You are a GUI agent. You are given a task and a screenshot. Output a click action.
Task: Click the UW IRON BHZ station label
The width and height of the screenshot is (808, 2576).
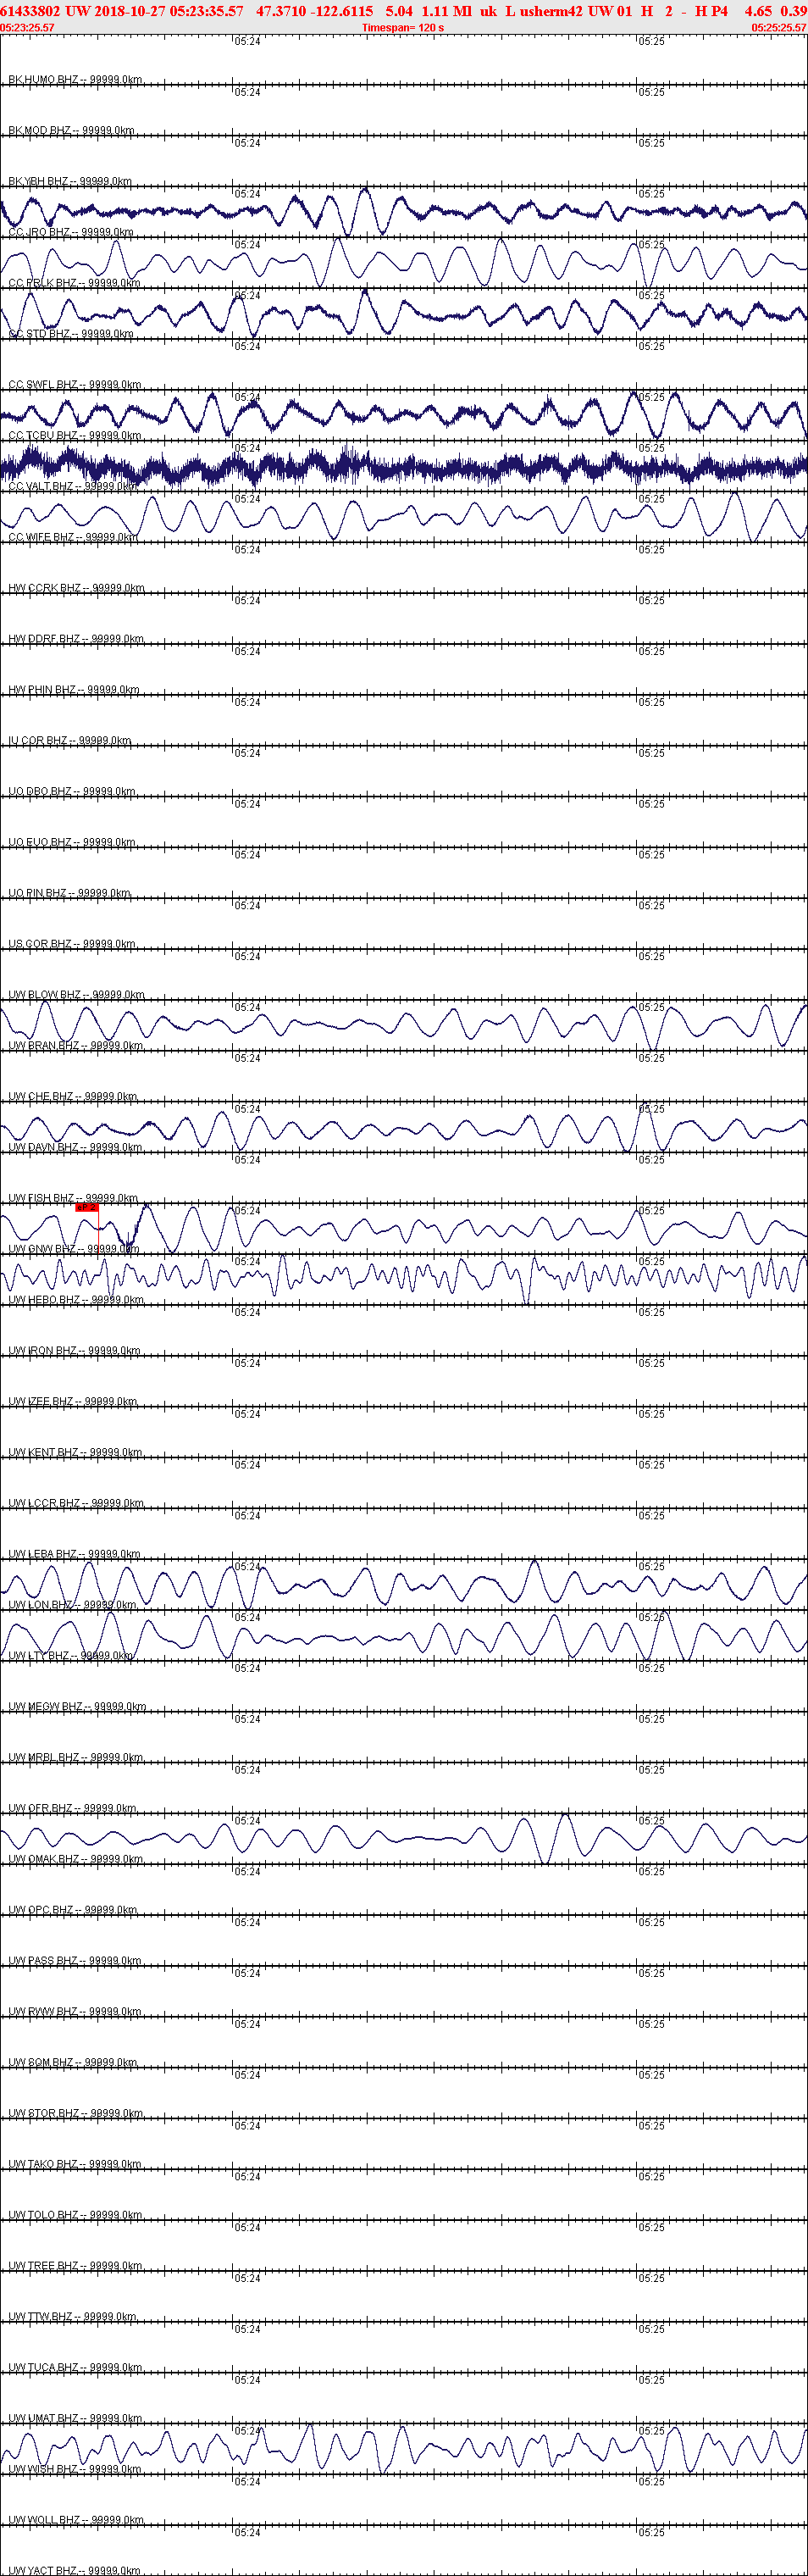pyautogui.click(x=75, y=1351)
